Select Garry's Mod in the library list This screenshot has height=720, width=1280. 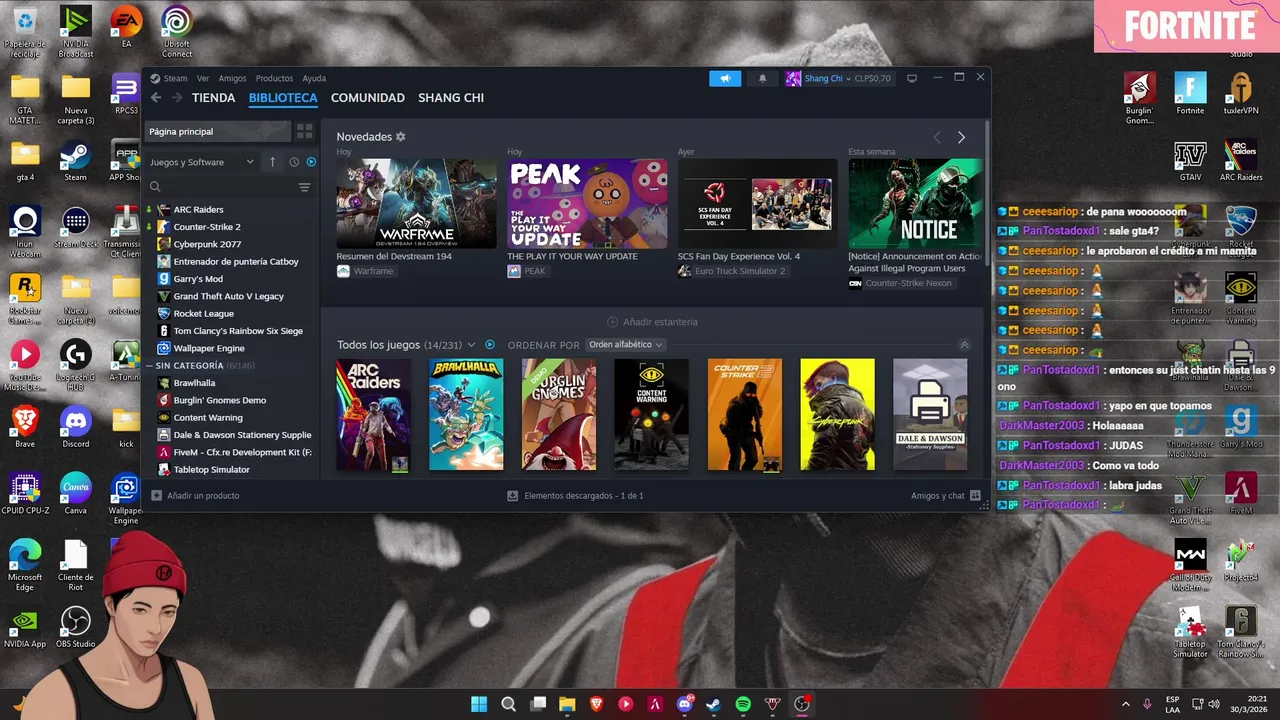coord(198,279)
